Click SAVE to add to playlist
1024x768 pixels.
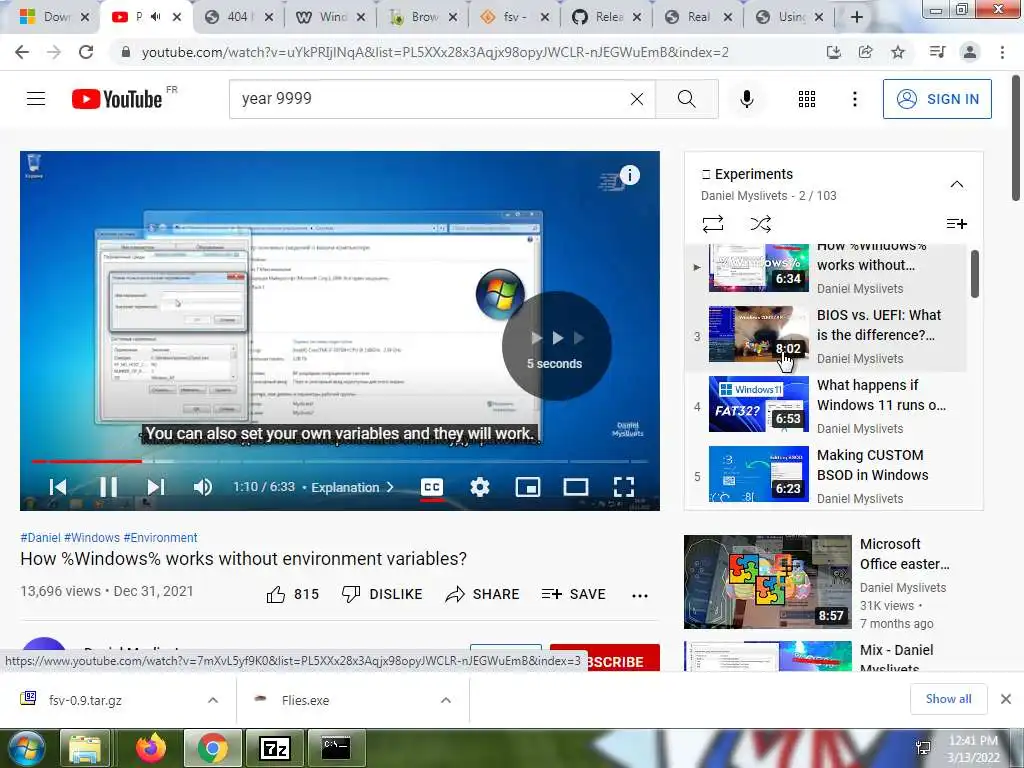pyautogui.click(x=573, y=594)
